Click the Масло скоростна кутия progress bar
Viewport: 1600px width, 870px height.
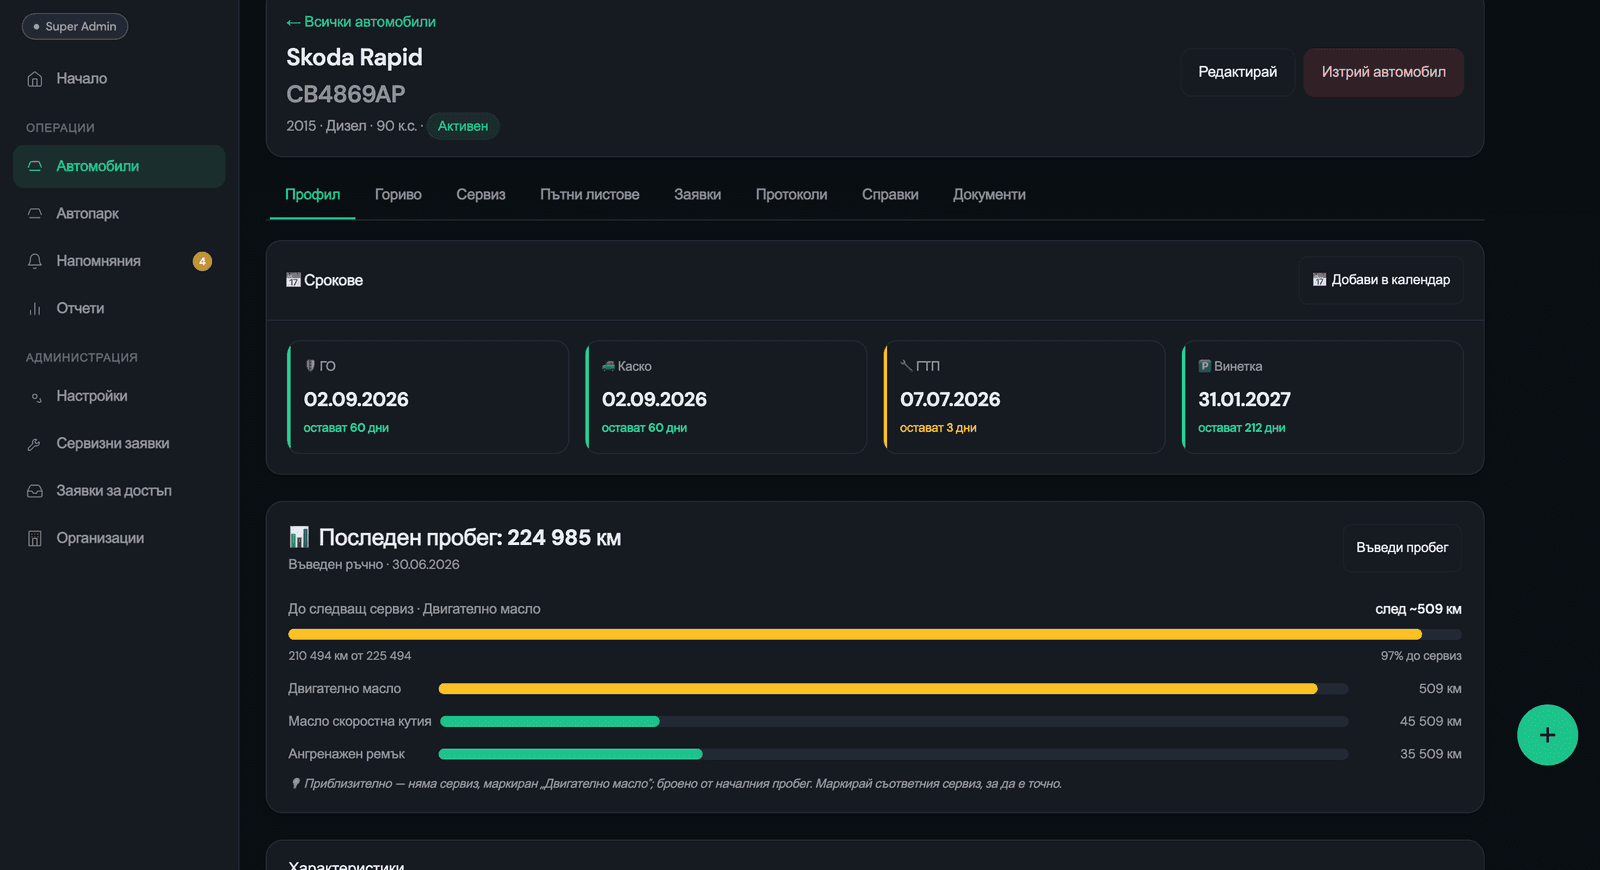[893, 721]
